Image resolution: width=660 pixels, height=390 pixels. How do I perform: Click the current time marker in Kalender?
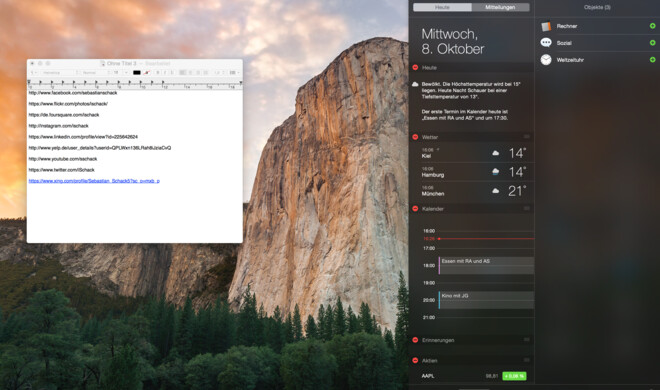pos(439,239)
